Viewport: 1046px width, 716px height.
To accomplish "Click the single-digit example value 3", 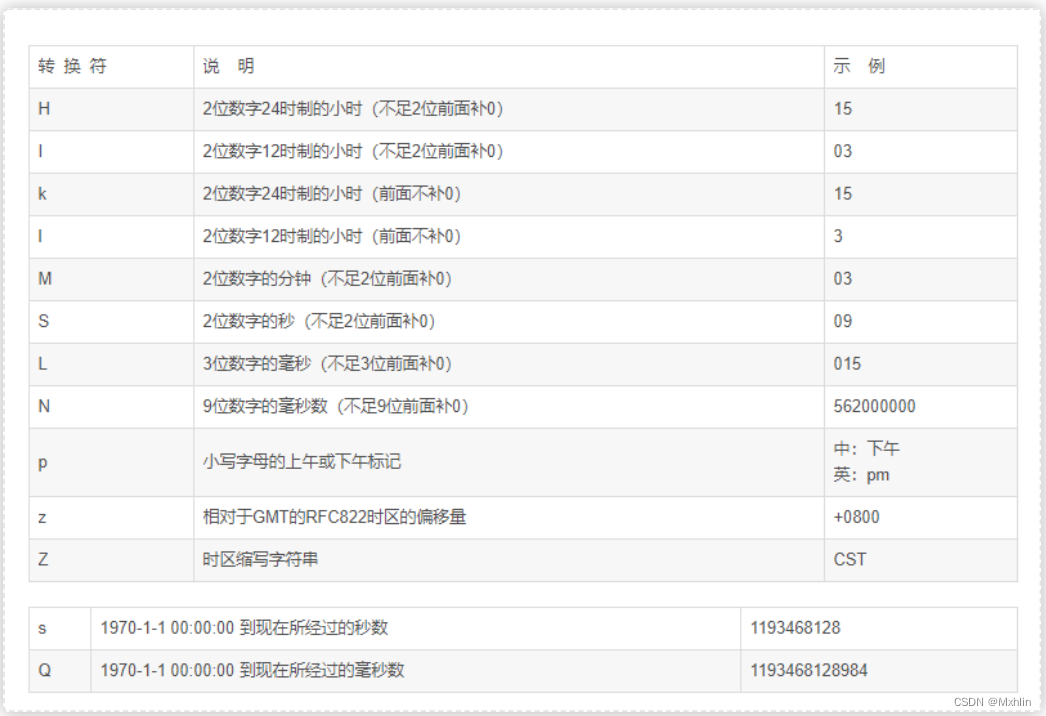I will pos(838,236).
